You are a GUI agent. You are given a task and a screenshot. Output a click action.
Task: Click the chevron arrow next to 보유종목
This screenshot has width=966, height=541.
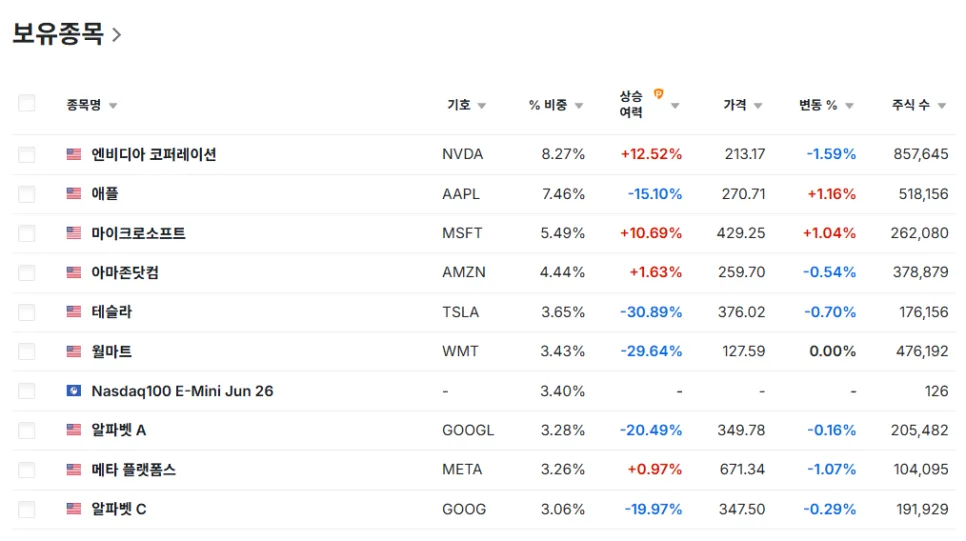coord(116,35)
